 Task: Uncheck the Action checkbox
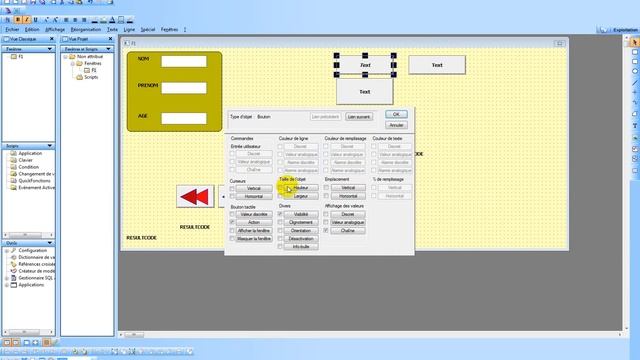click(x=232, y=222)
